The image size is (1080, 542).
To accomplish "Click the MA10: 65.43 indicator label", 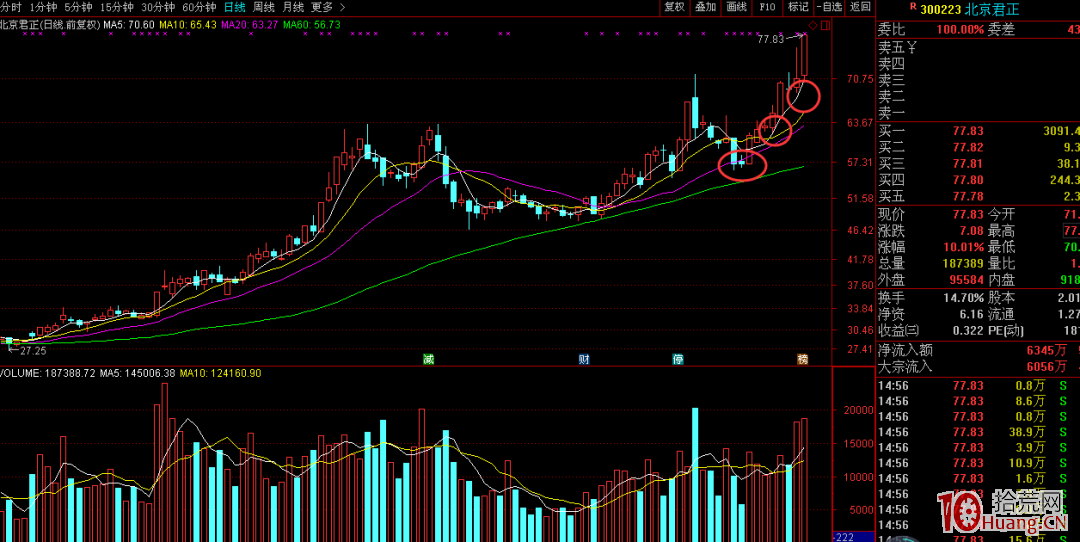I will (x=188, y=25).
